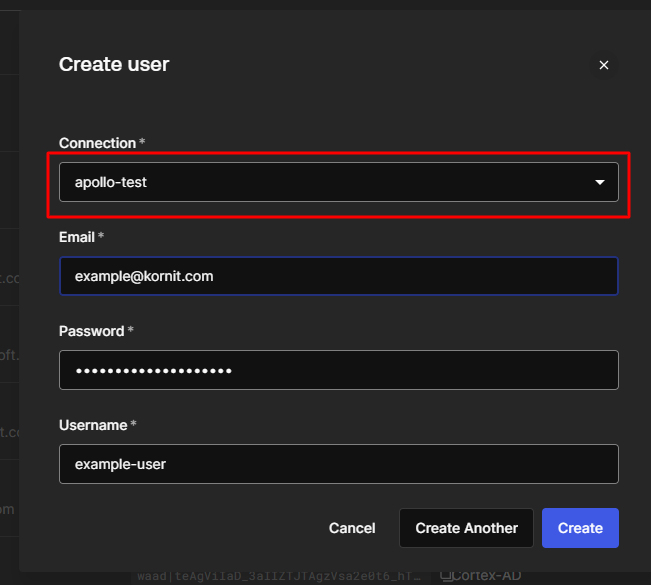The width and height of the screenshot is (651, 585).
Task: Click on the masked password dots
Action: click(x=153, y=371)
